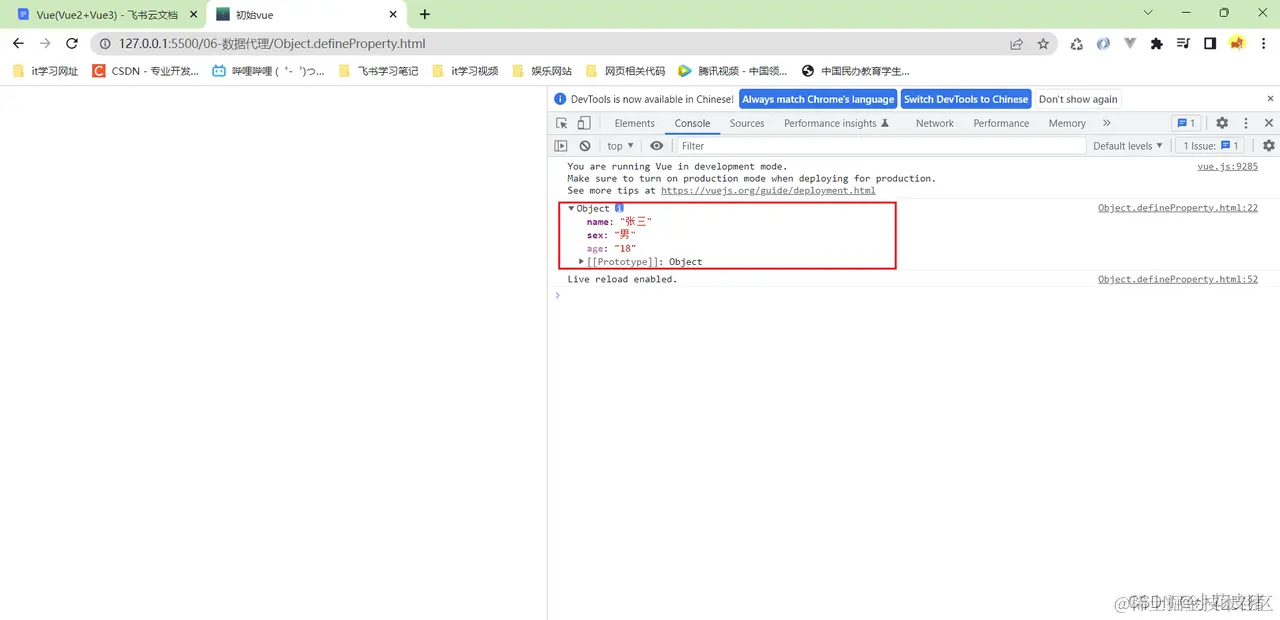Viewport: 1280px width, 620px height.
Task: Open the vuejs.org deployment guide link
Action: (x=768, y=190)
